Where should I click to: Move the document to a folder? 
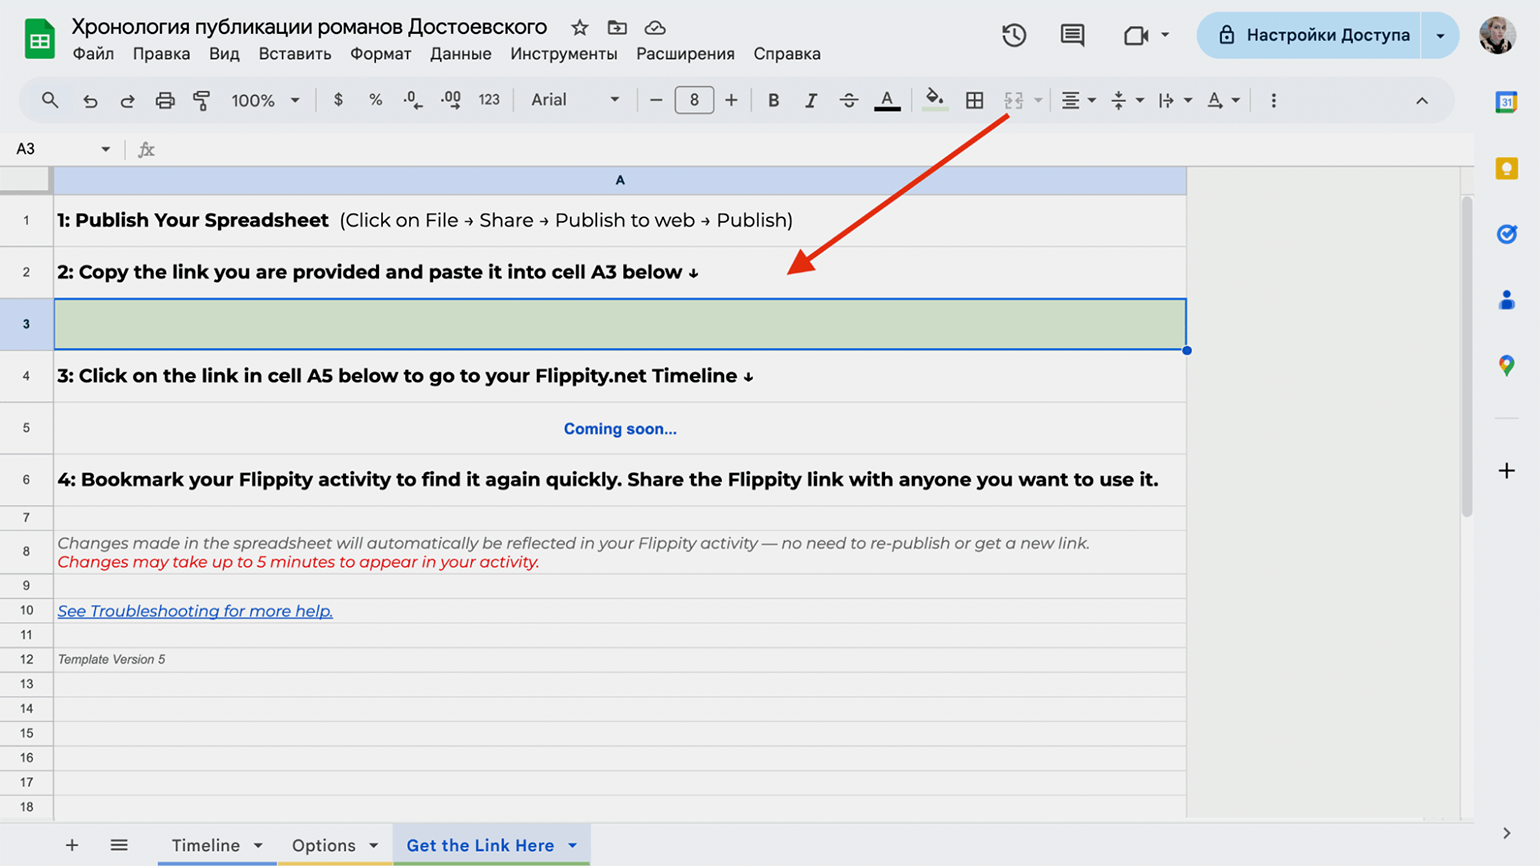pyautogui.click(x=617, y=28)
